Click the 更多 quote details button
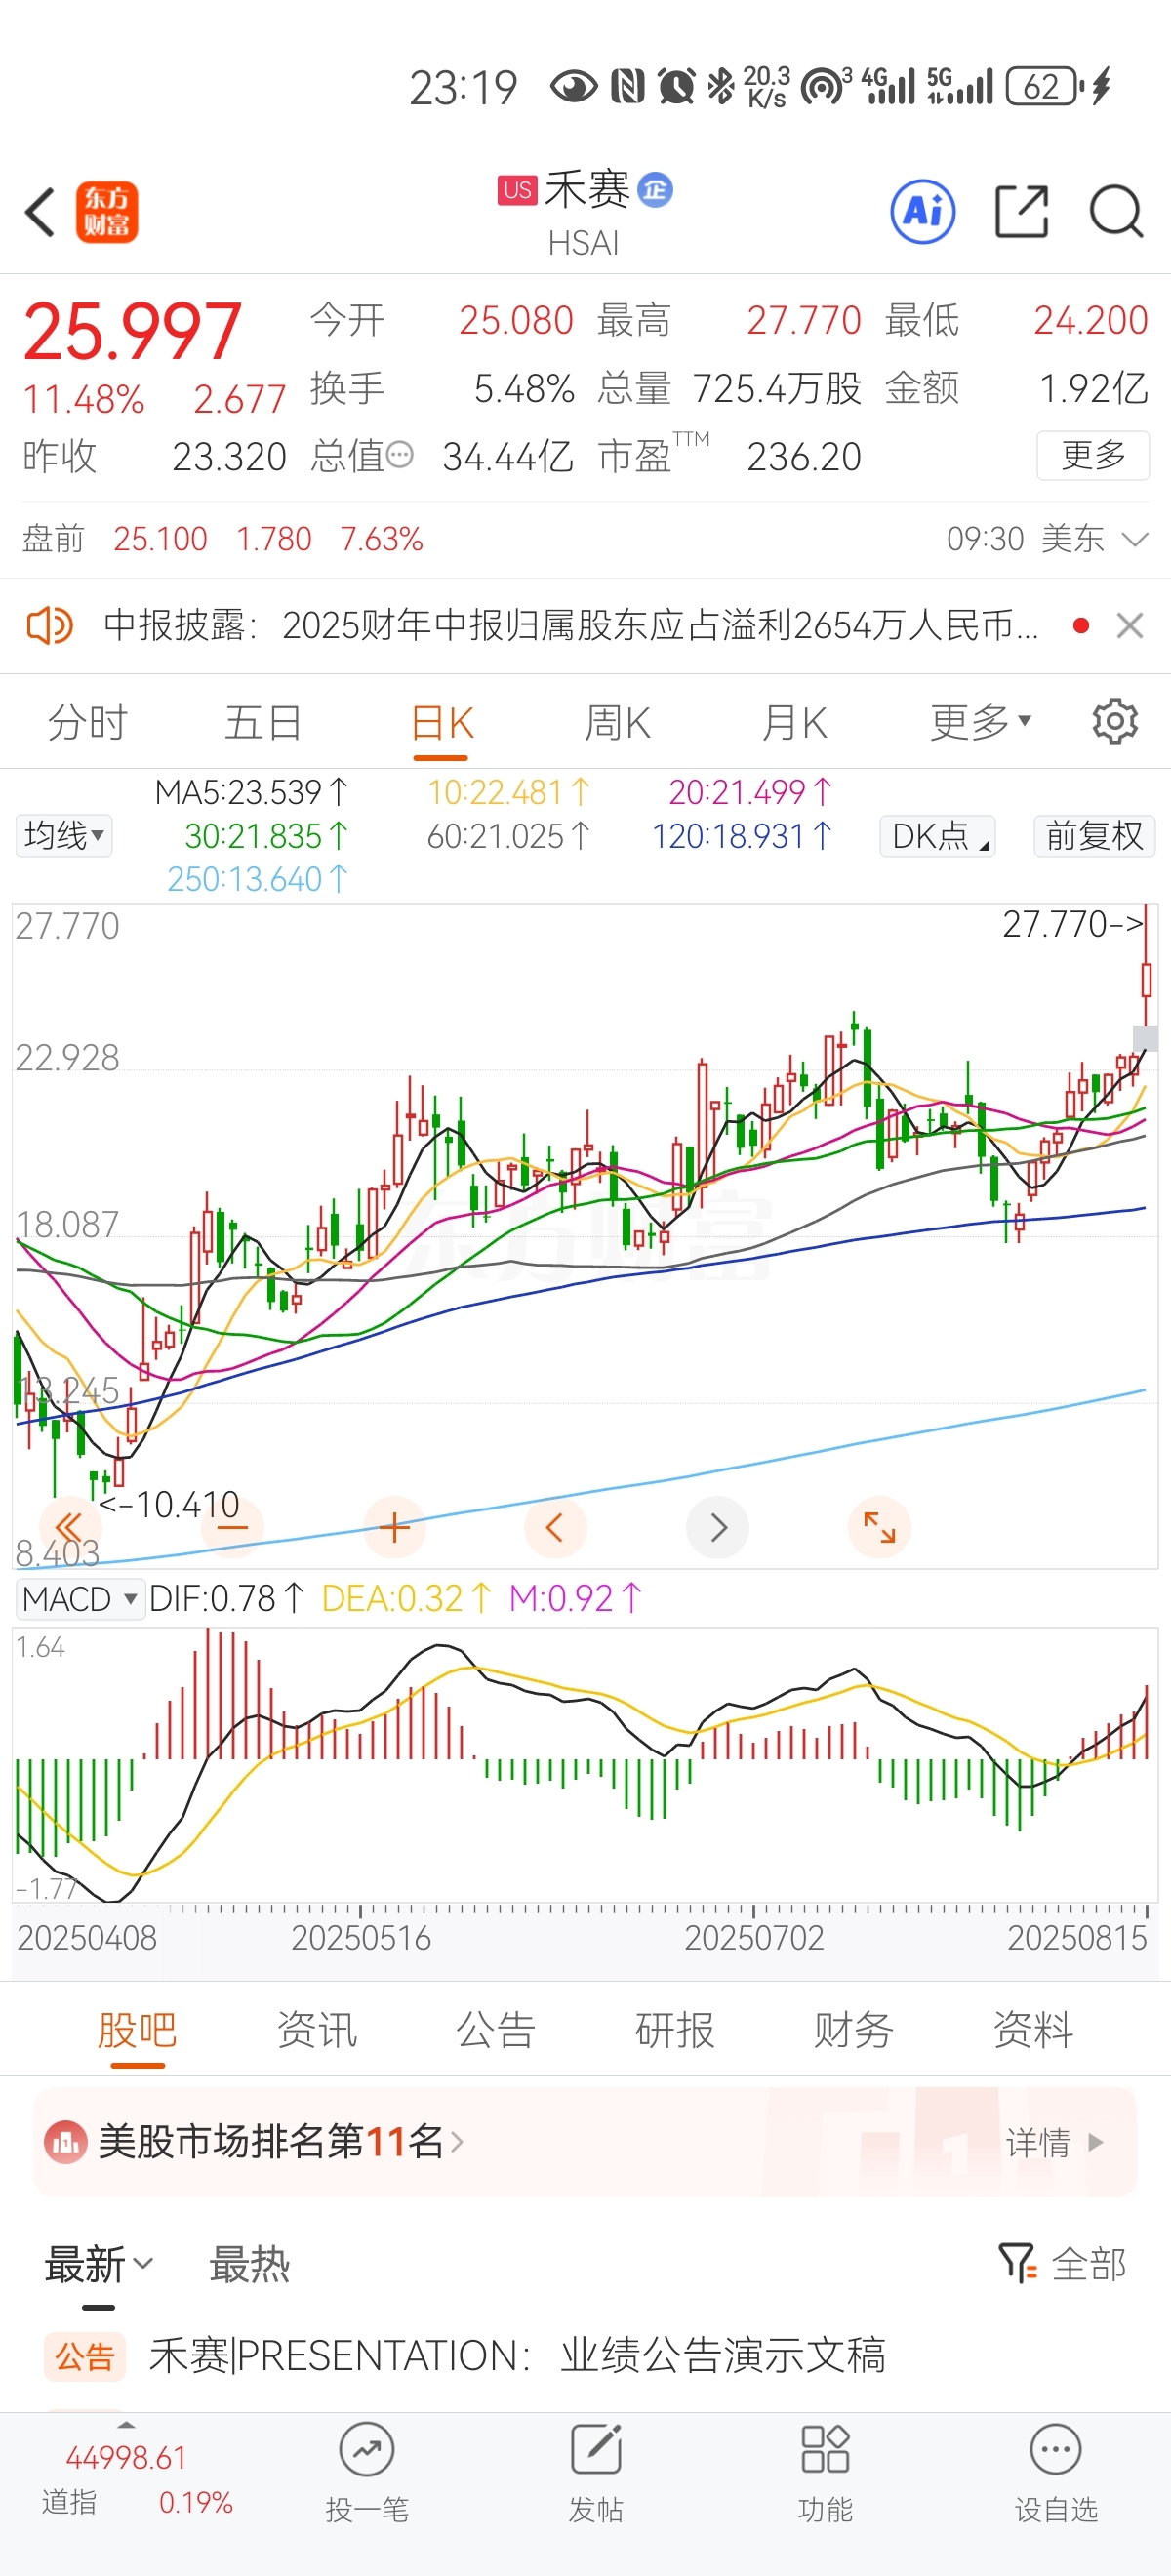1171x2576 pixels. point(1093,455)
